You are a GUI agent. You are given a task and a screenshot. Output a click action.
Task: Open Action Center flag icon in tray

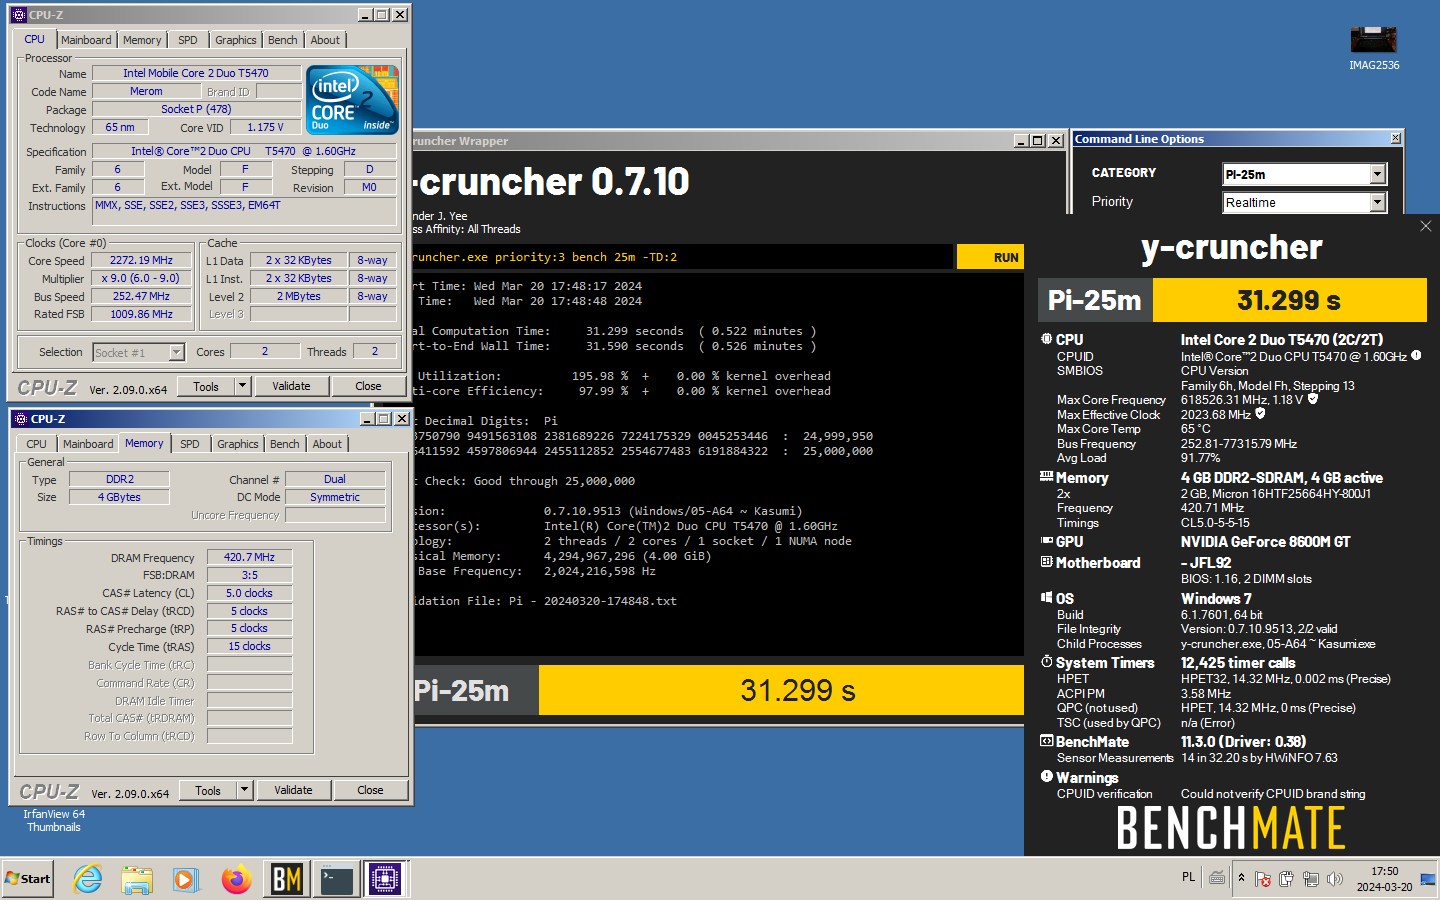tap(1263, 879)
